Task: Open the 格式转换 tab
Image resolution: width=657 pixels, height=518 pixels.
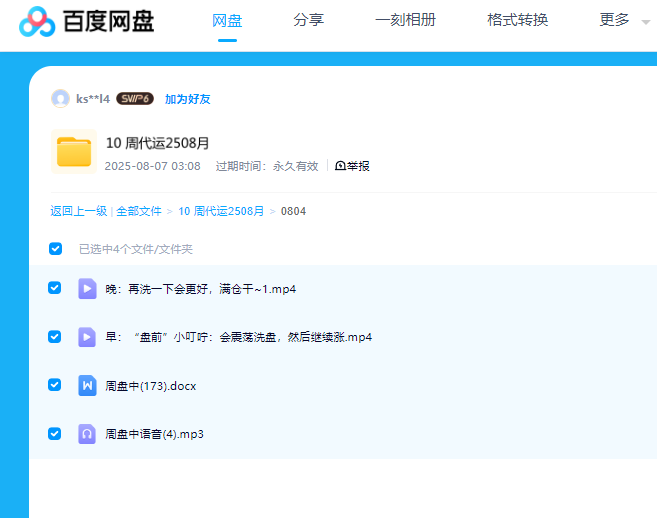Action: [517, 20]
